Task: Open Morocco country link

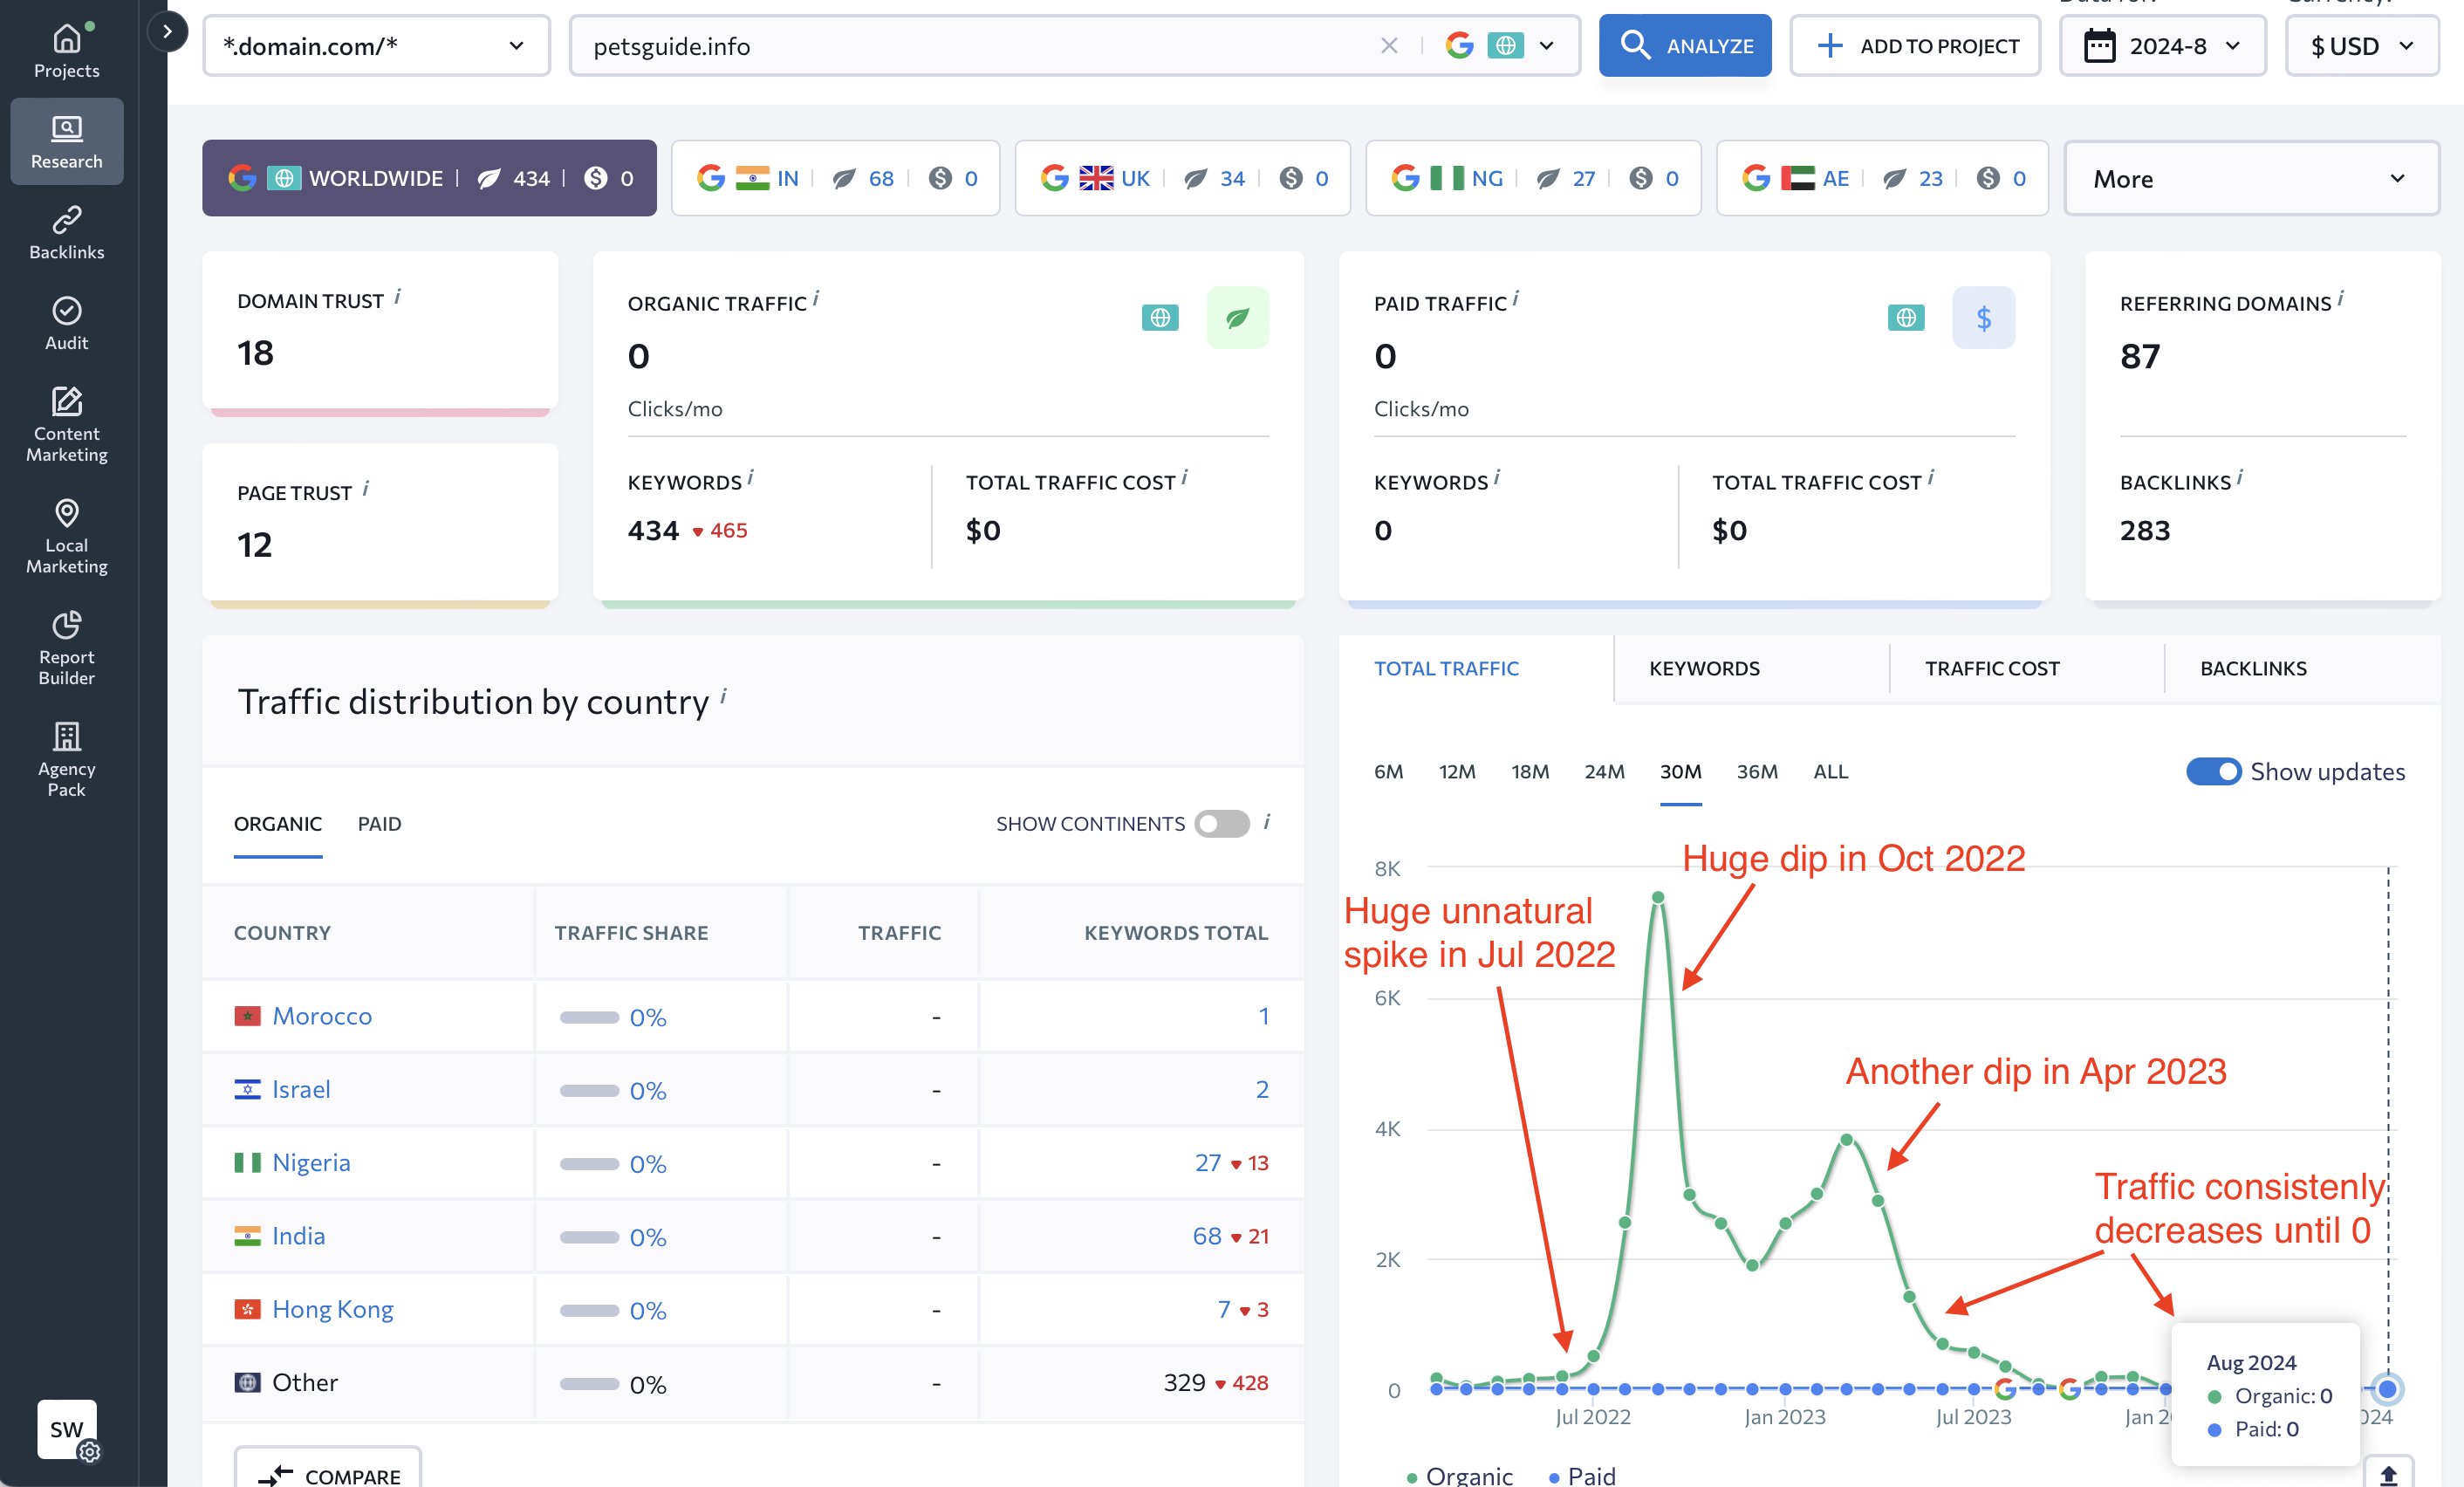Action: click(322, 1015)
